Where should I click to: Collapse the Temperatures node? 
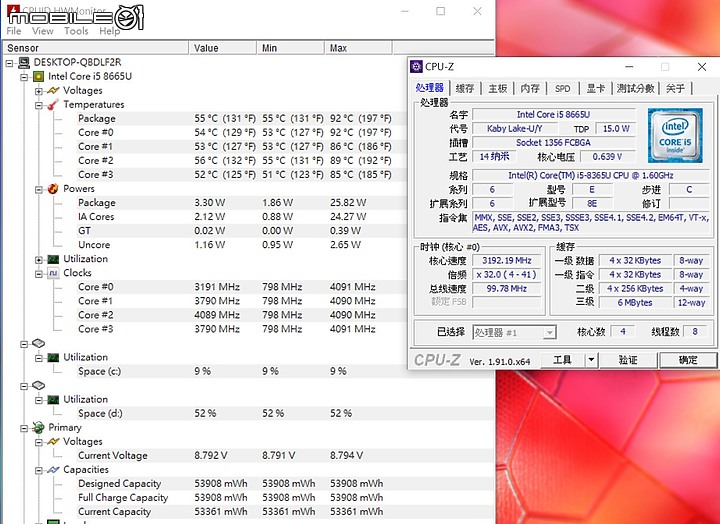tap(39, 105)
